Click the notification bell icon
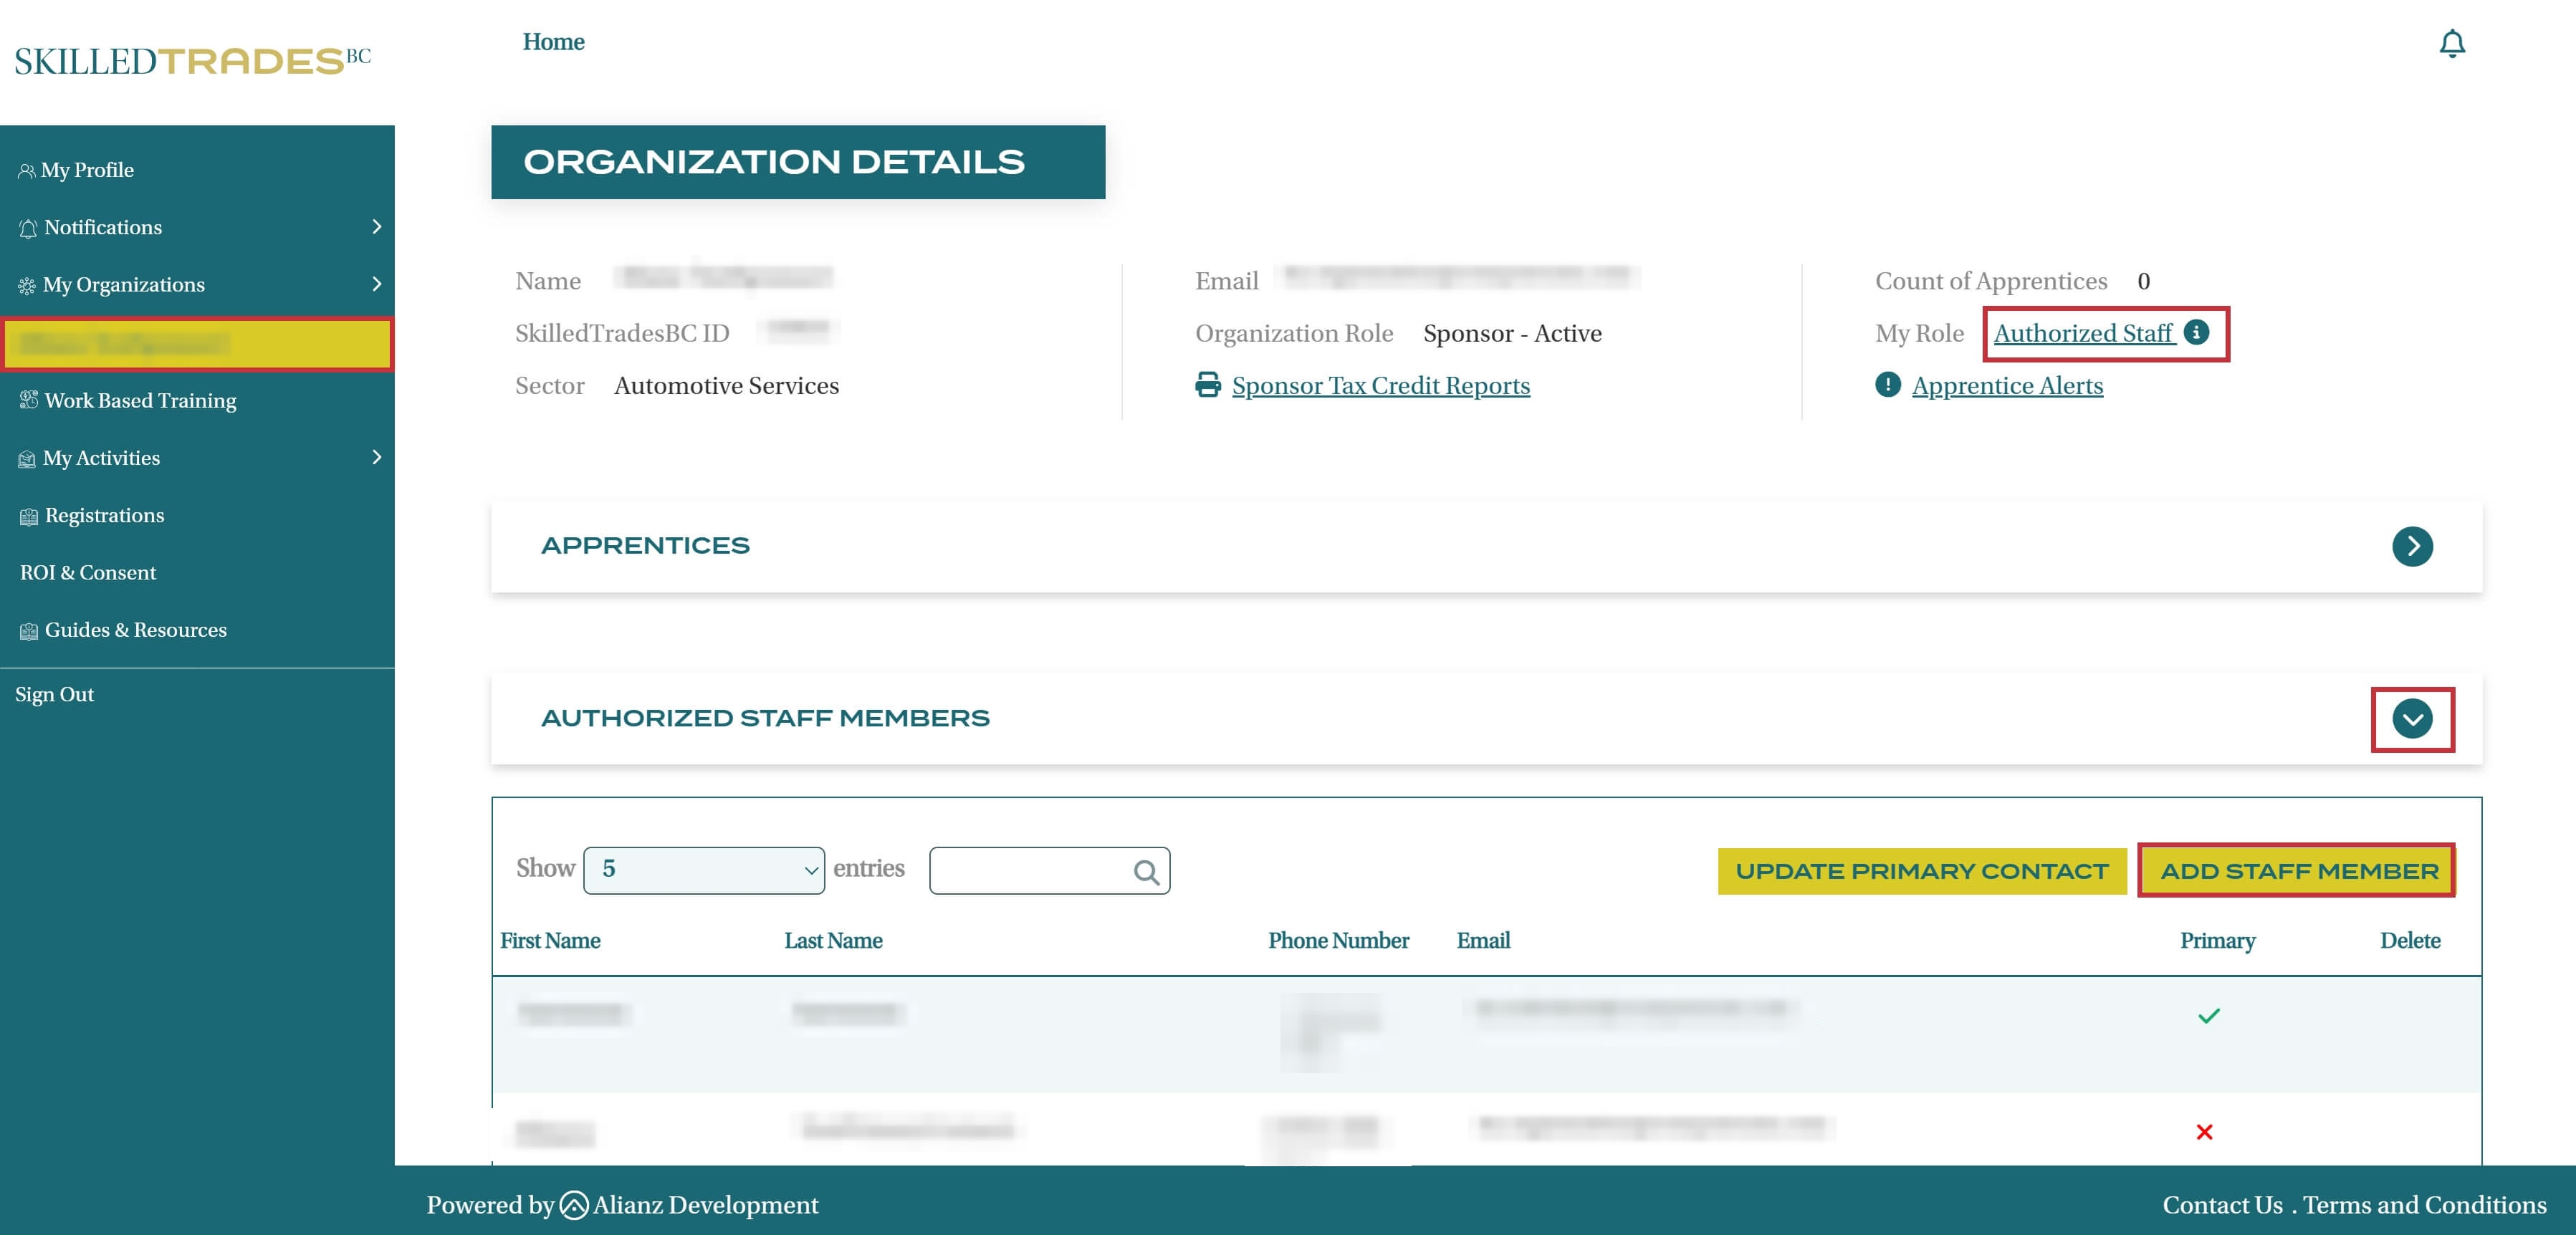The width and height of the screenshot is (2576, 1235). pos(2451,43)
